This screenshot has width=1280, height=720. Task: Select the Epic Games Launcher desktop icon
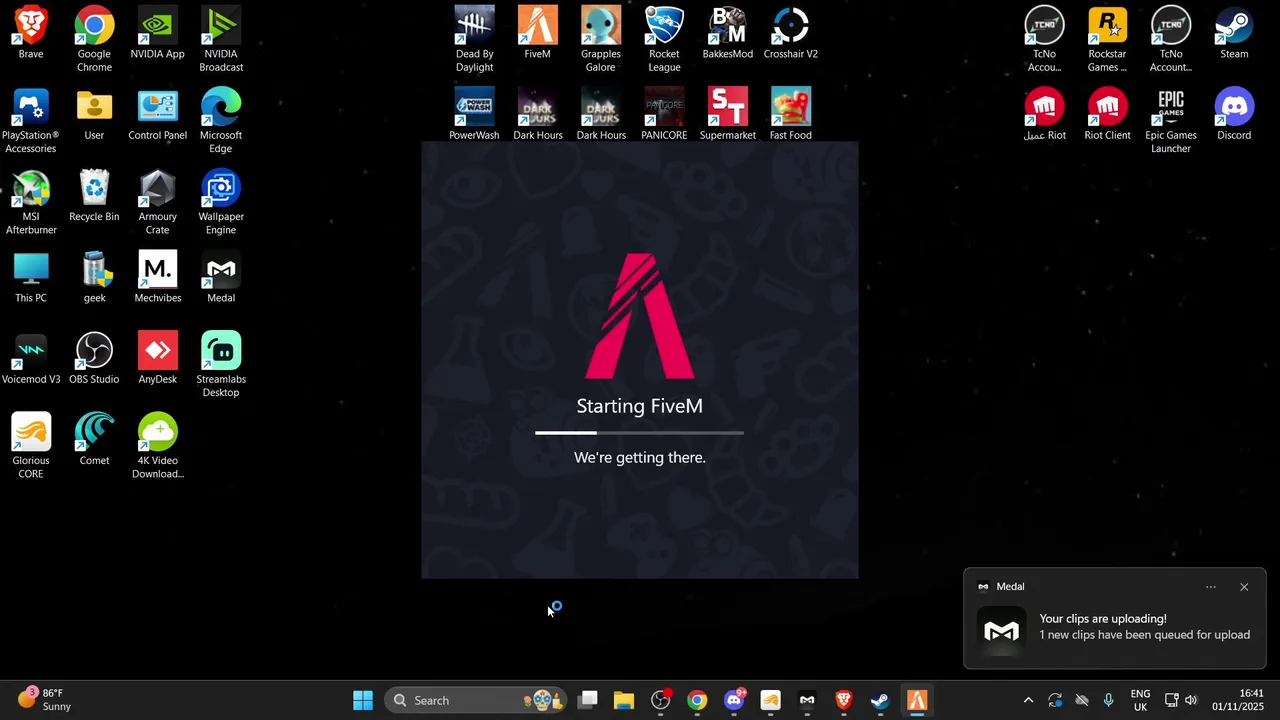(x=1171, y=121)
